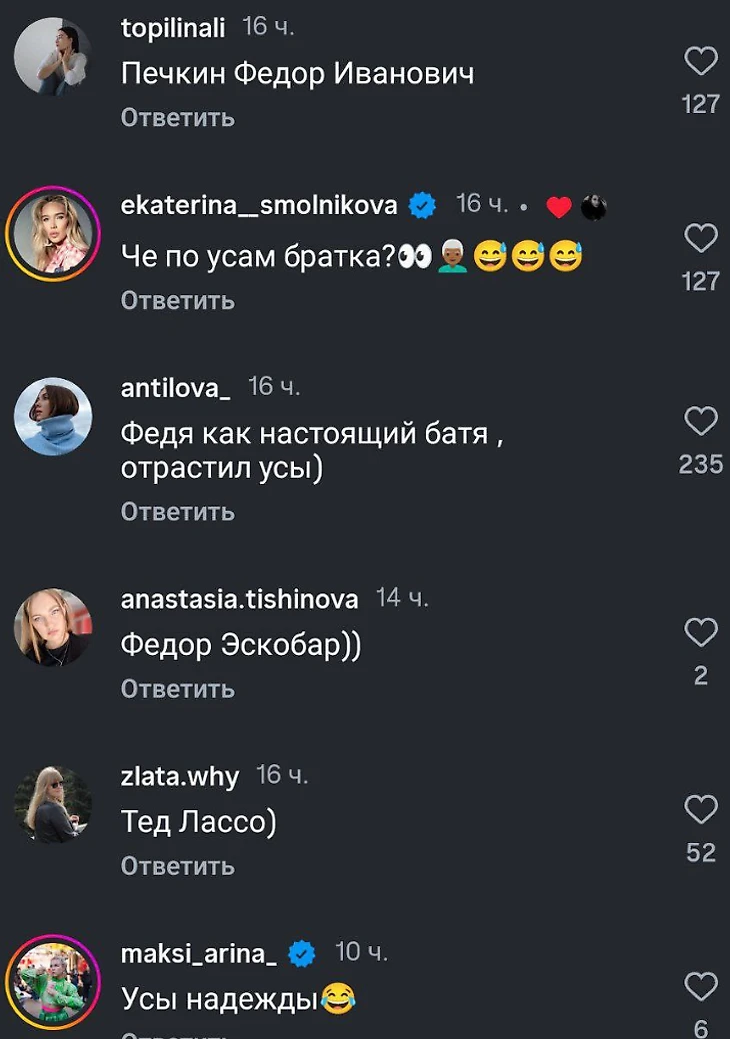
Task: Like maksi_arina_'s Усы надежды comment
Action: pyautogui.click(x=701, y=988)
